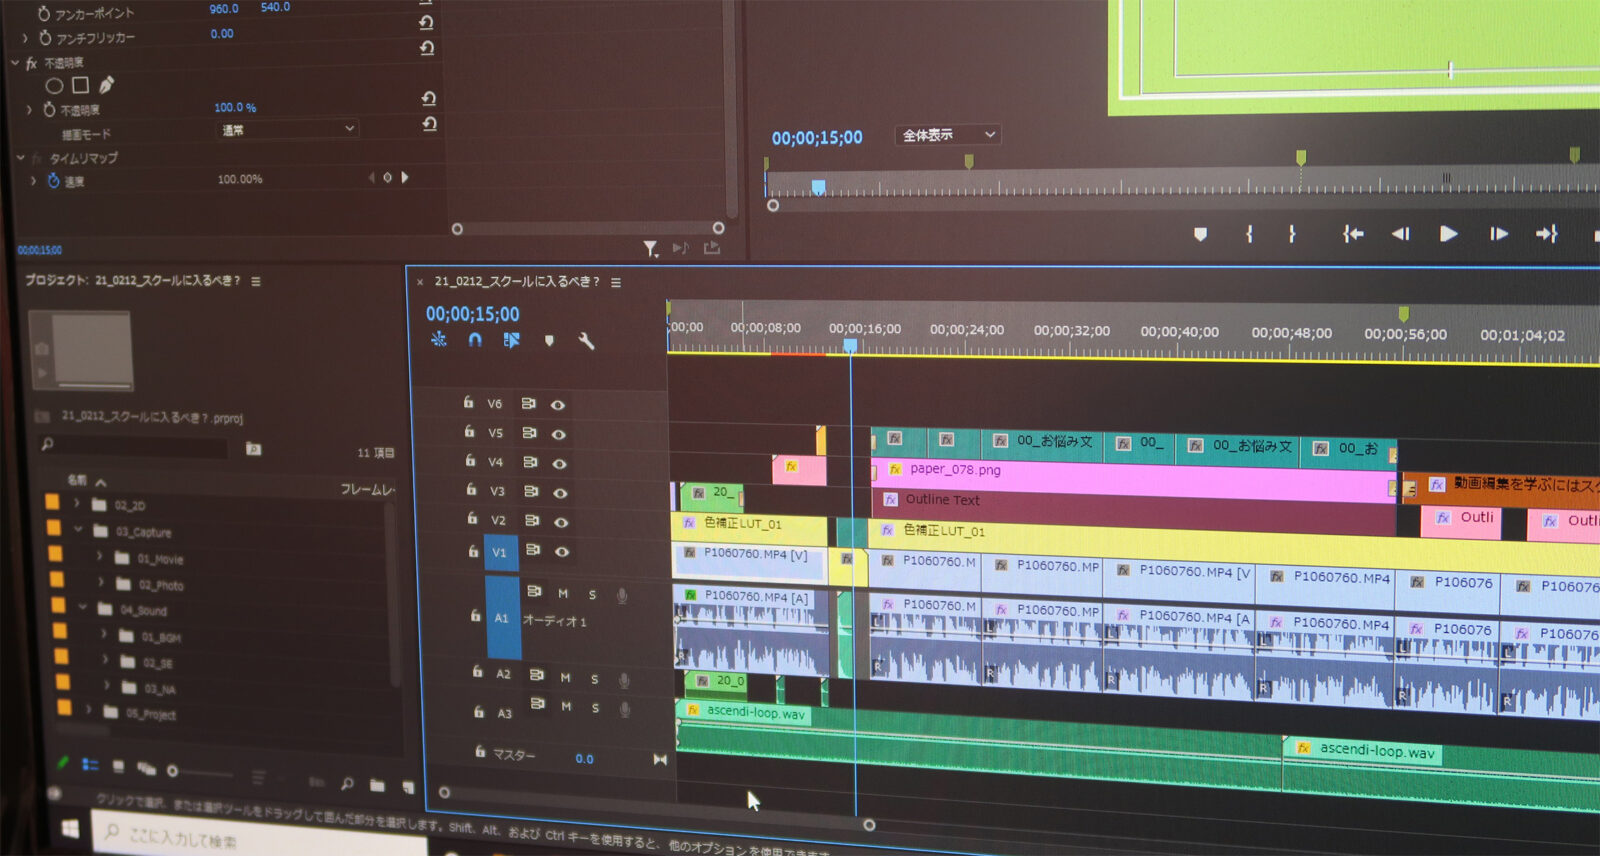Toggle lock on track V3
The height and width of the screenshot is (856, 1600).
point(470,490)
